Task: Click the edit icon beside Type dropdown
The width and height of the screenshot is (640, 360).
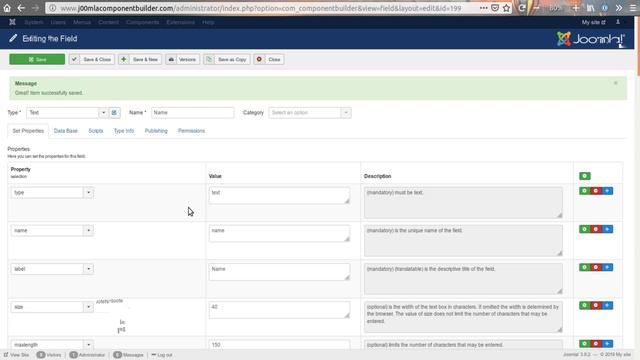Action: (114, 113)
